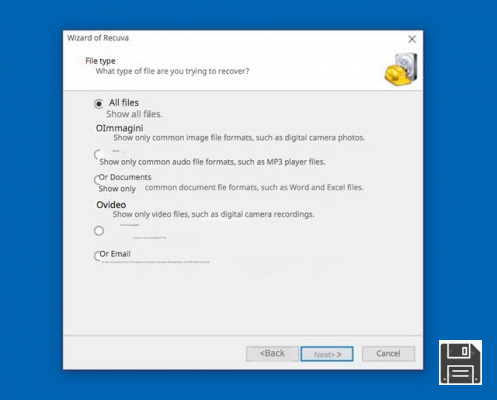
Task: Pick the Documents radio option
Action: (97, 180)
